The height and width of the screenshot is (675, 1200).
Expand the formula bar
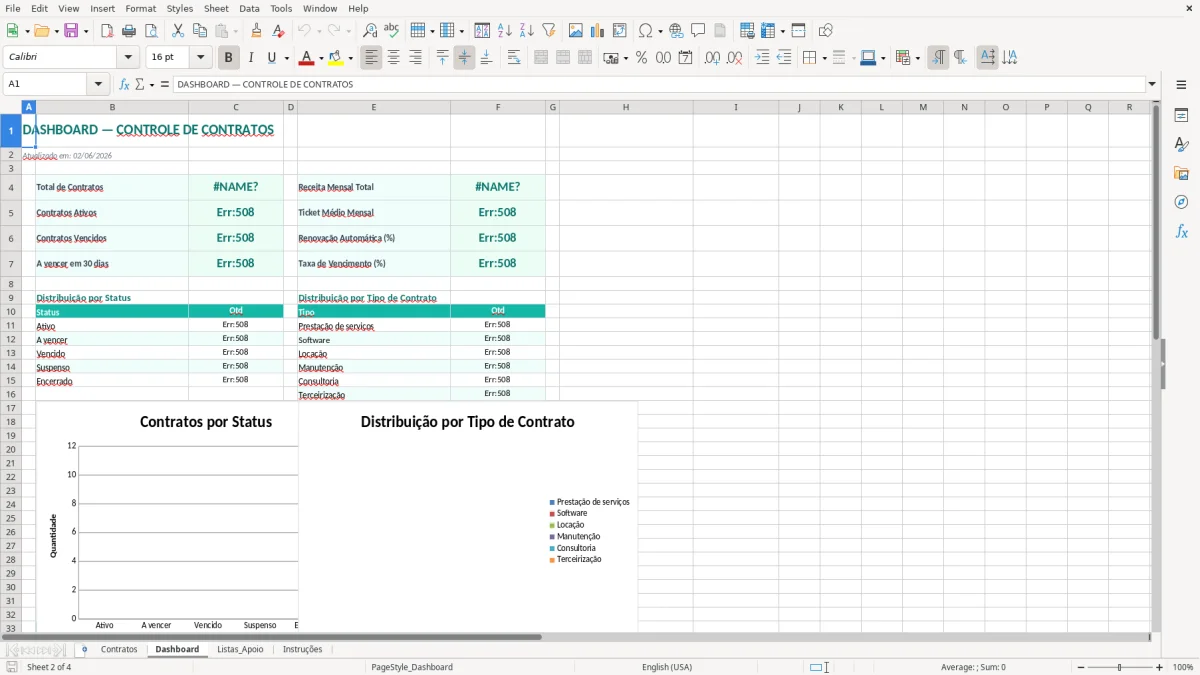tap(1152, 84)
